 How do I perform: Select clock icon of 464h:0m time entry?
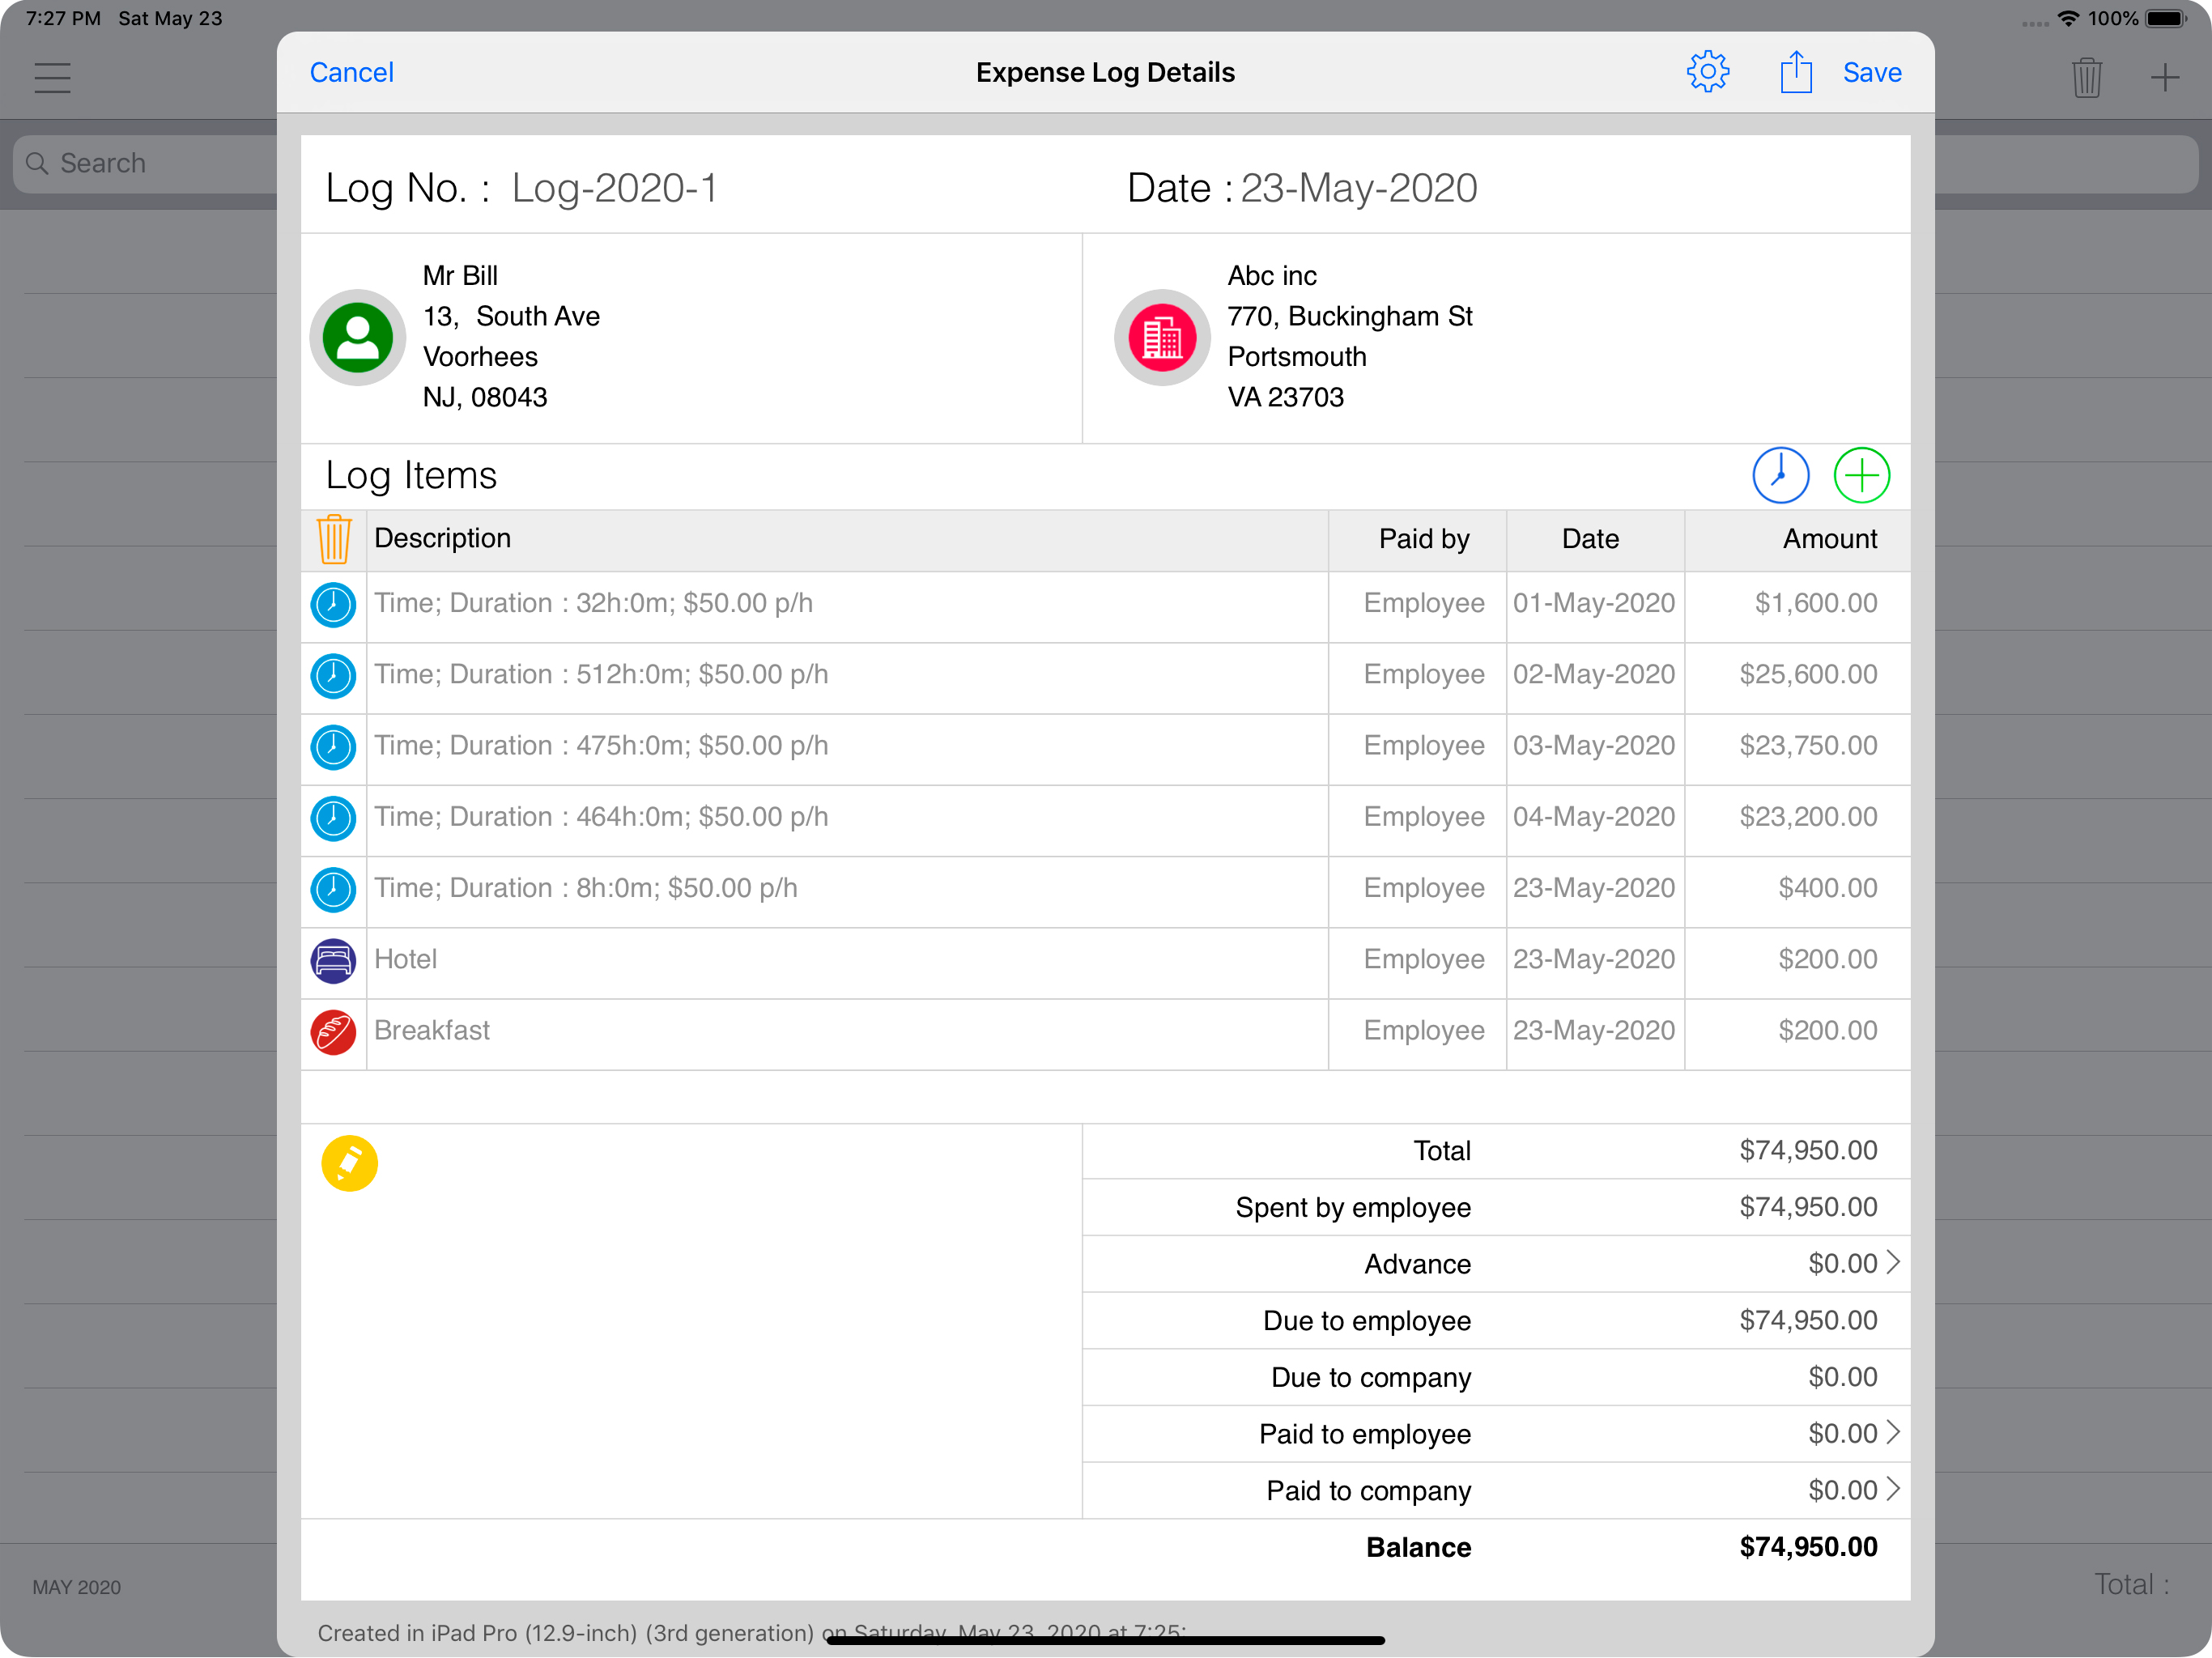coord(333,818)
